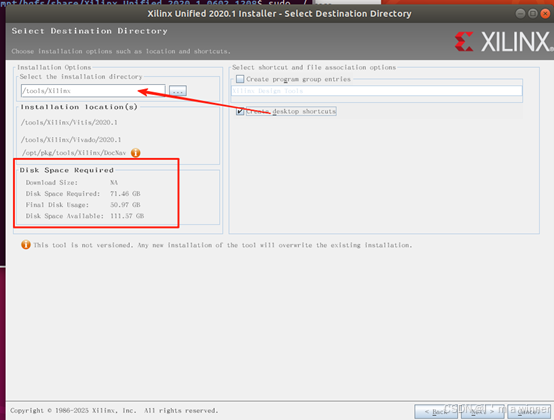Open the browse directory button
The width and height of the screenshot is (554, 420).
click(178, 91)
